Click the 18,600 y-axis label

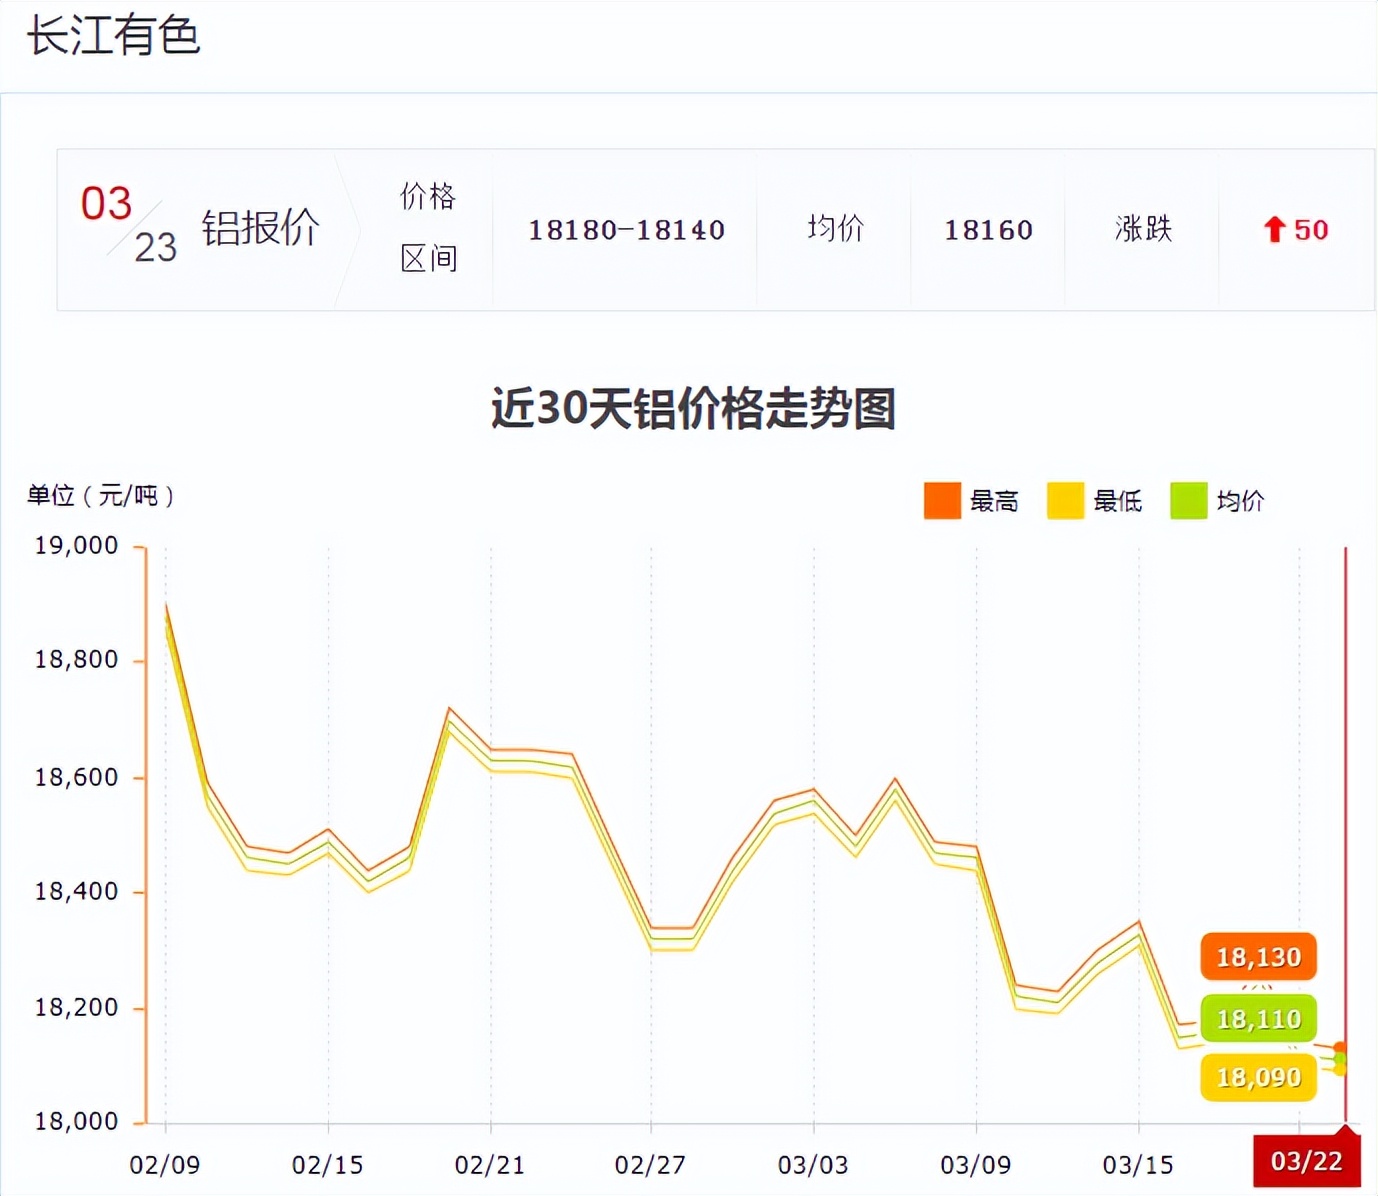click(x=77, y=777)
